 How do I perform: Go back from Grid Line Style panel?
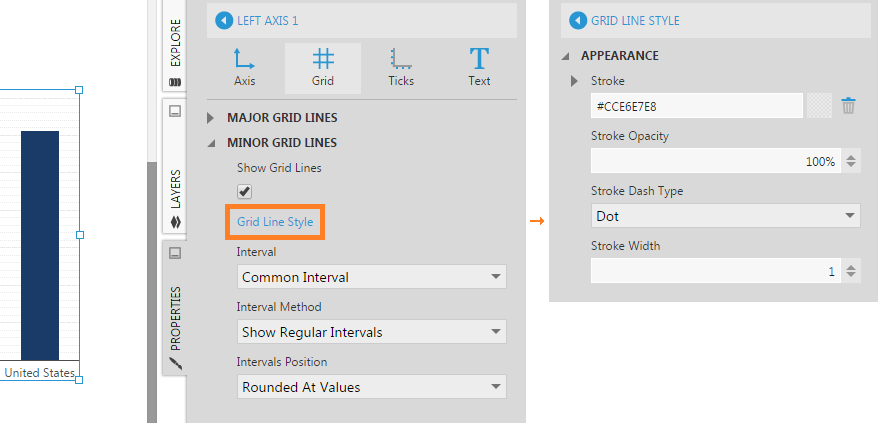click(x=578, y=21)
